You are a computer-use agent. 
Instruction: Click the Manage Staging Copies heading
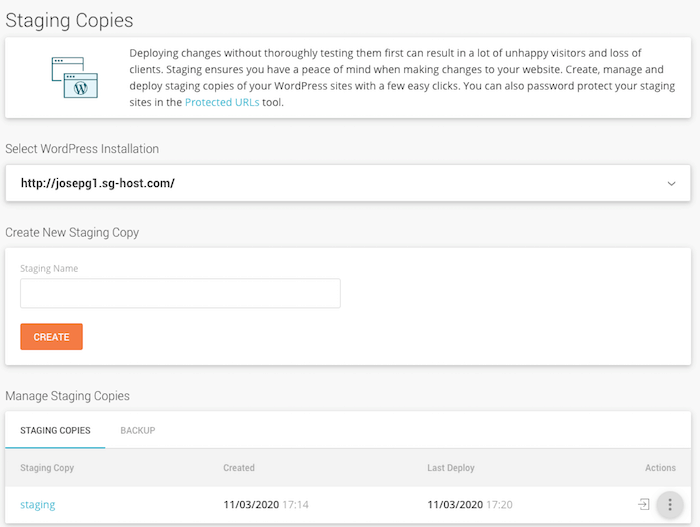point(67,396)
